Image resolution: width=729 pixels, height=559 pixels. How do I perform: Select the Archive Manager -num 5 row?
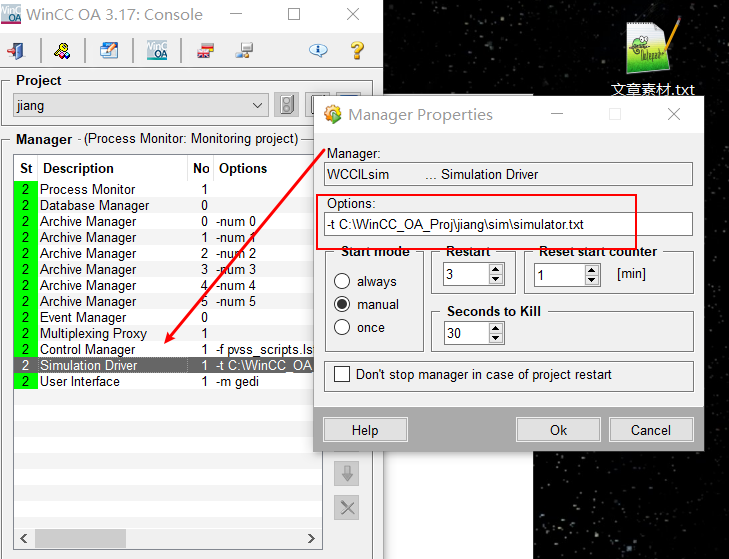(164, 301)
